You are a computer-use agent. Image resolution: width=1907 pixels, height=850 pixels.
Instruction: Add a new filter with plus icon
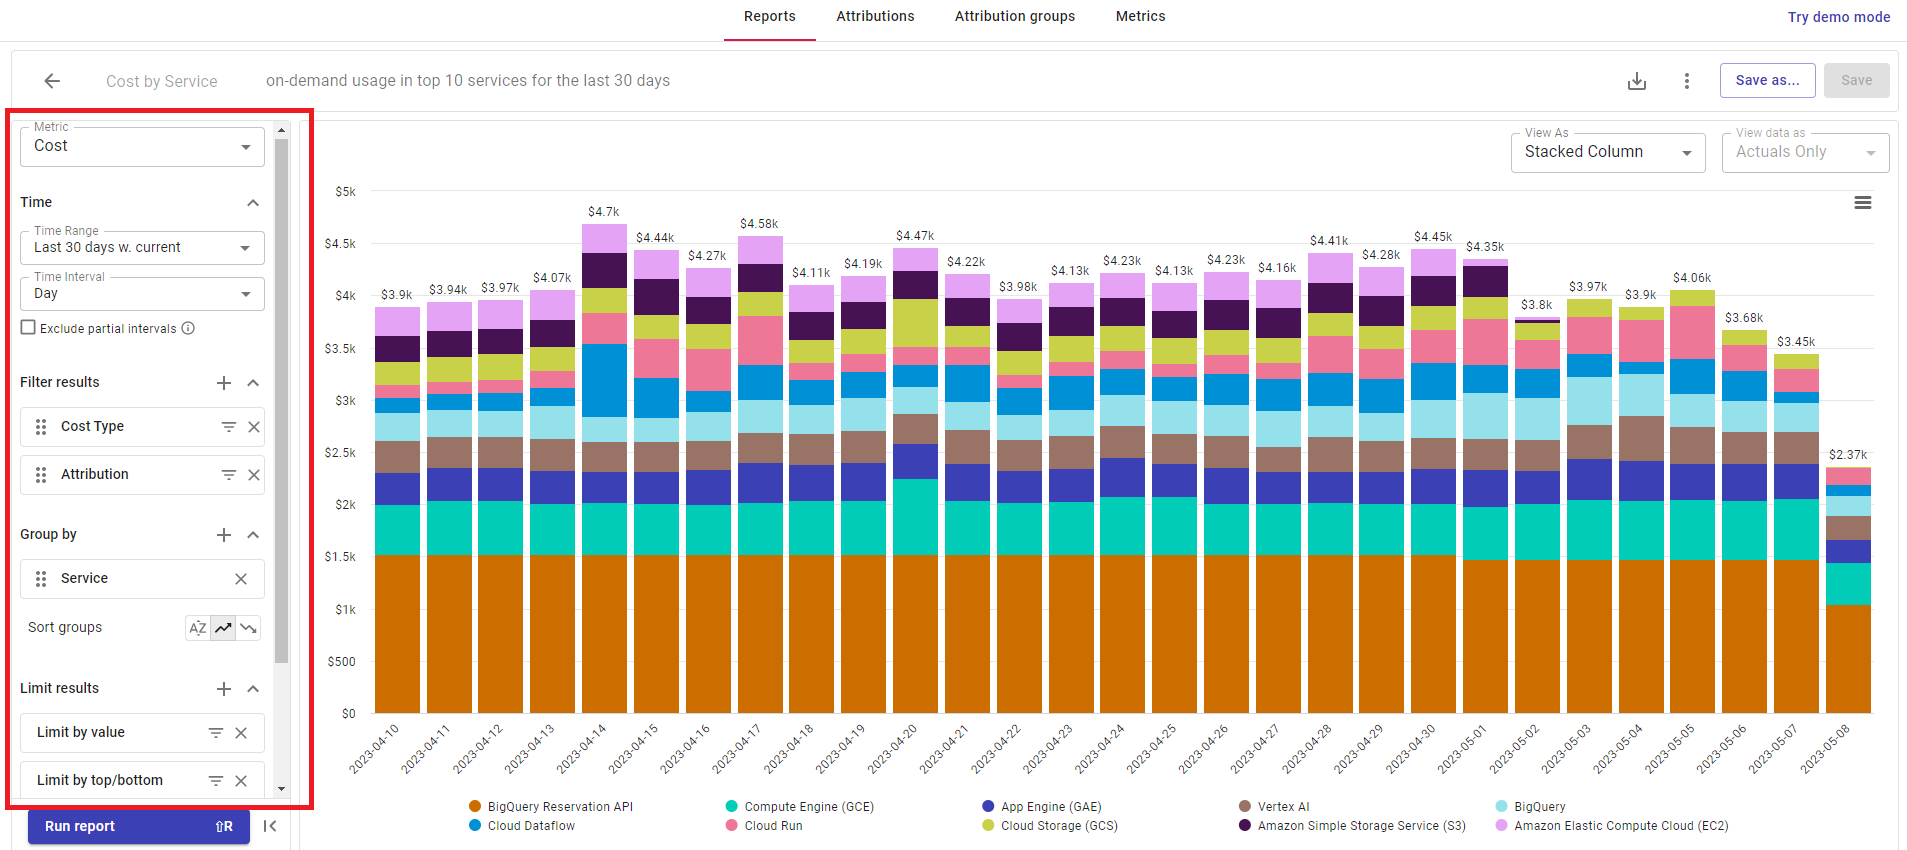pyautogui.click(x=224, y=383)
